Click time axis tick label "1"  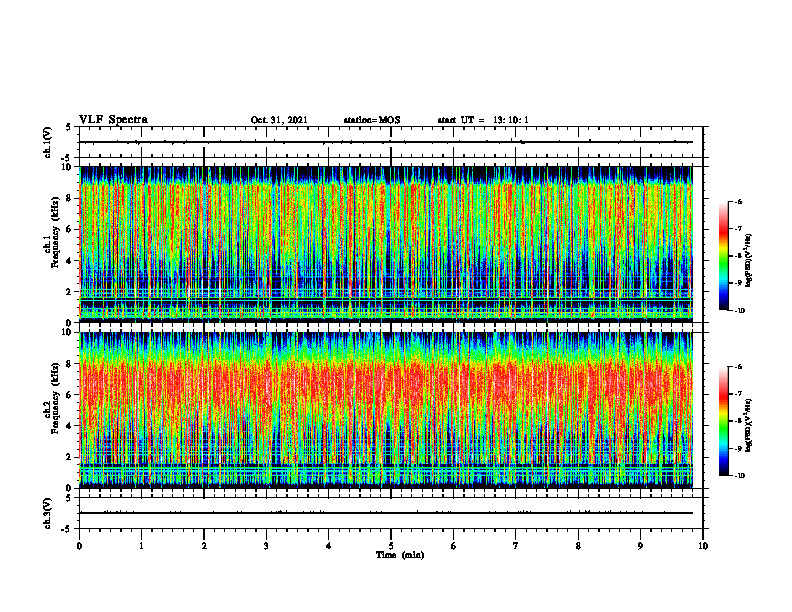click(x=141, y=546)
